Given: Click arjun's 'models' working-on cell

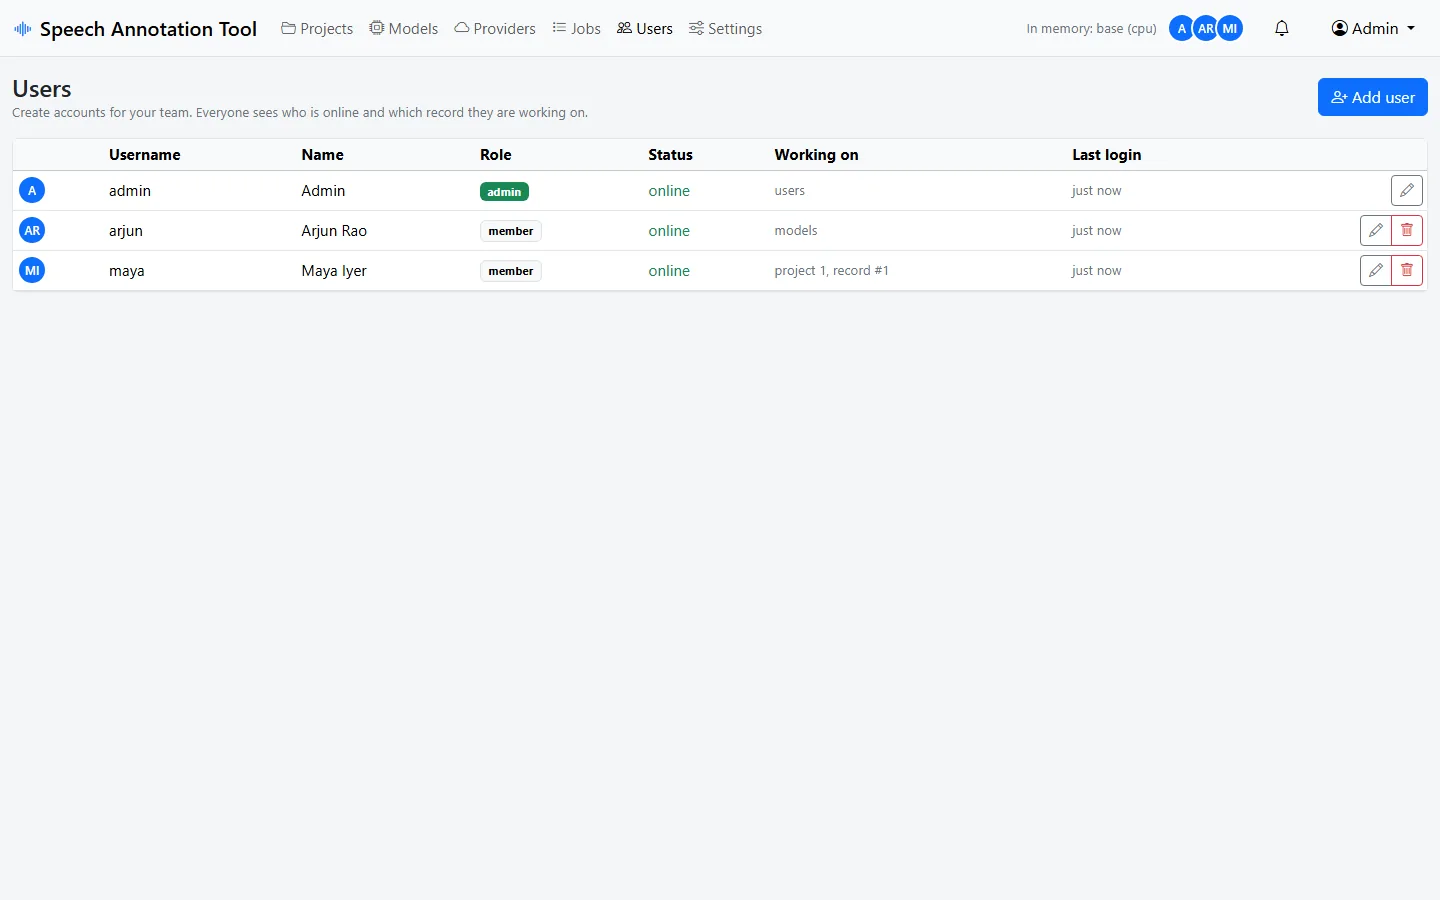Looking at the screenshot, I should point(796,231).
